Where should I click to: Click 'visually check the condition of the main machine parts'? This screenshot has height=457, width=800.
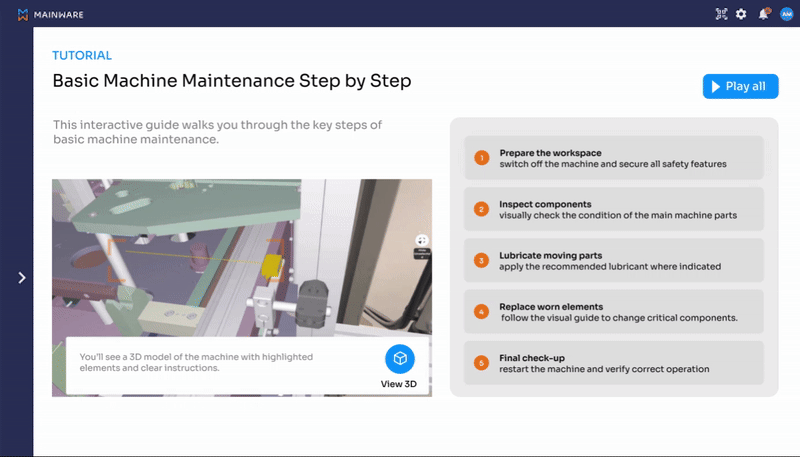tap(618, 215)
